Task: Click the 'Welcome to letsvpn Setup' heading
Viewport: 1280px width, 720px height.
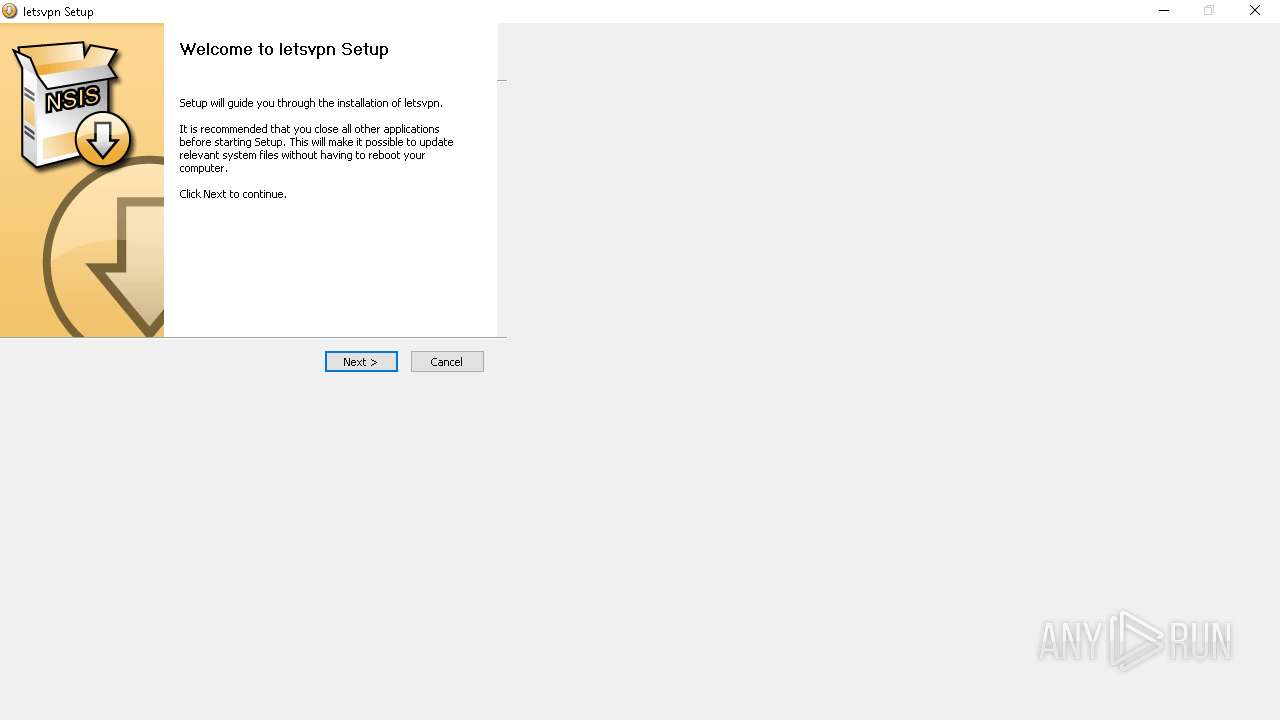Action: click(284, 49)
